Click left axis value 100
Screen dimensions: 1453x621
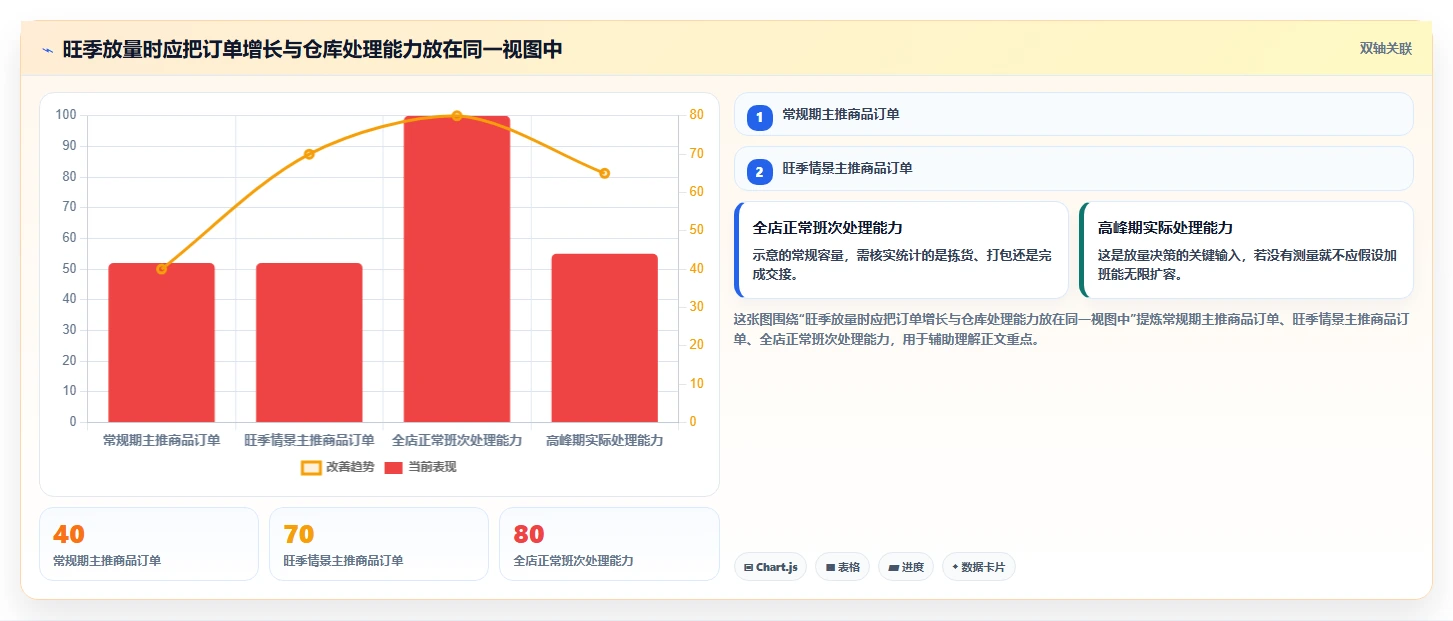(67, 115)
